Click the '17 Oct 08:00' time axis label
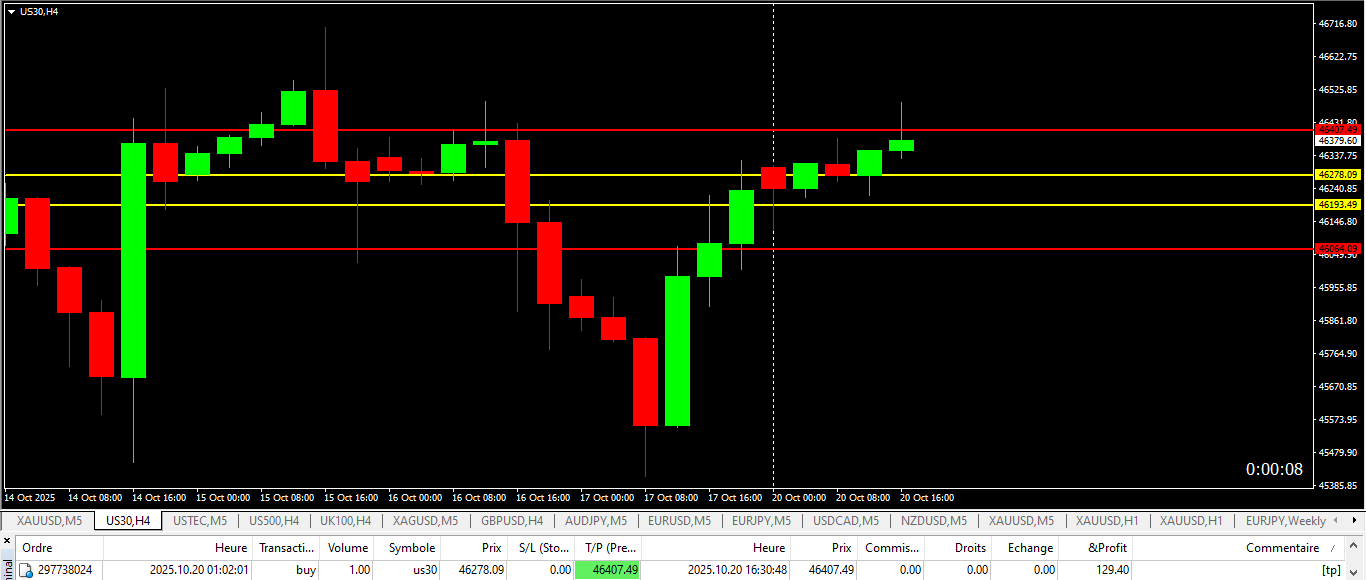The image size is (1366, 580). click(671, 497)
